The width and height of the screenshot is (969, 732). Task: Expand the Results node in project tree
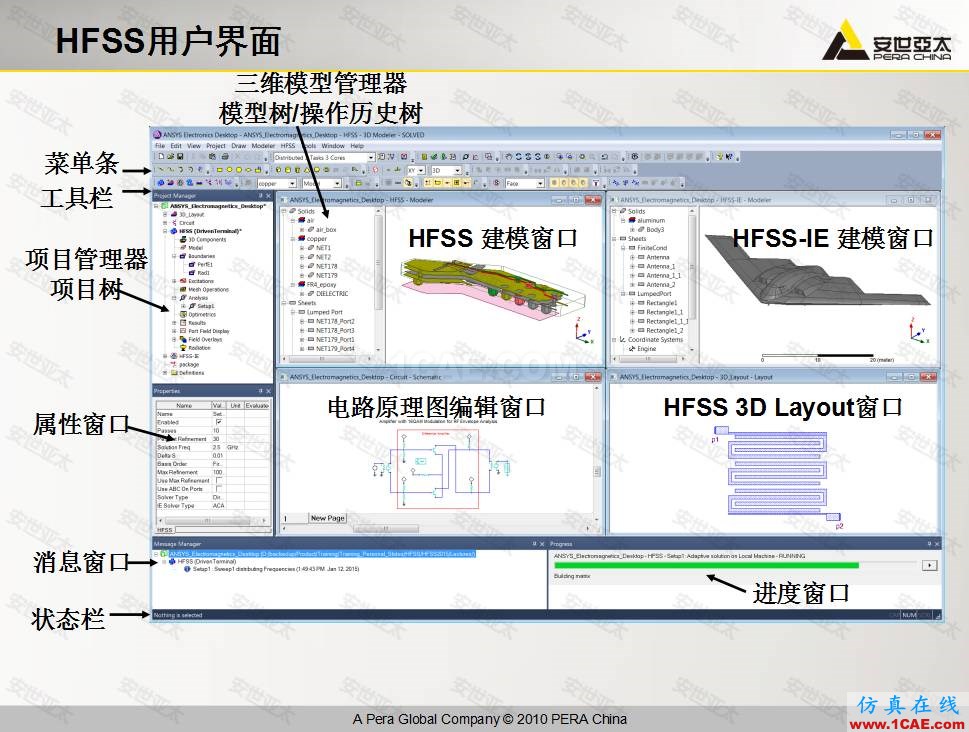pyautogui.click(x=174, y=323)
